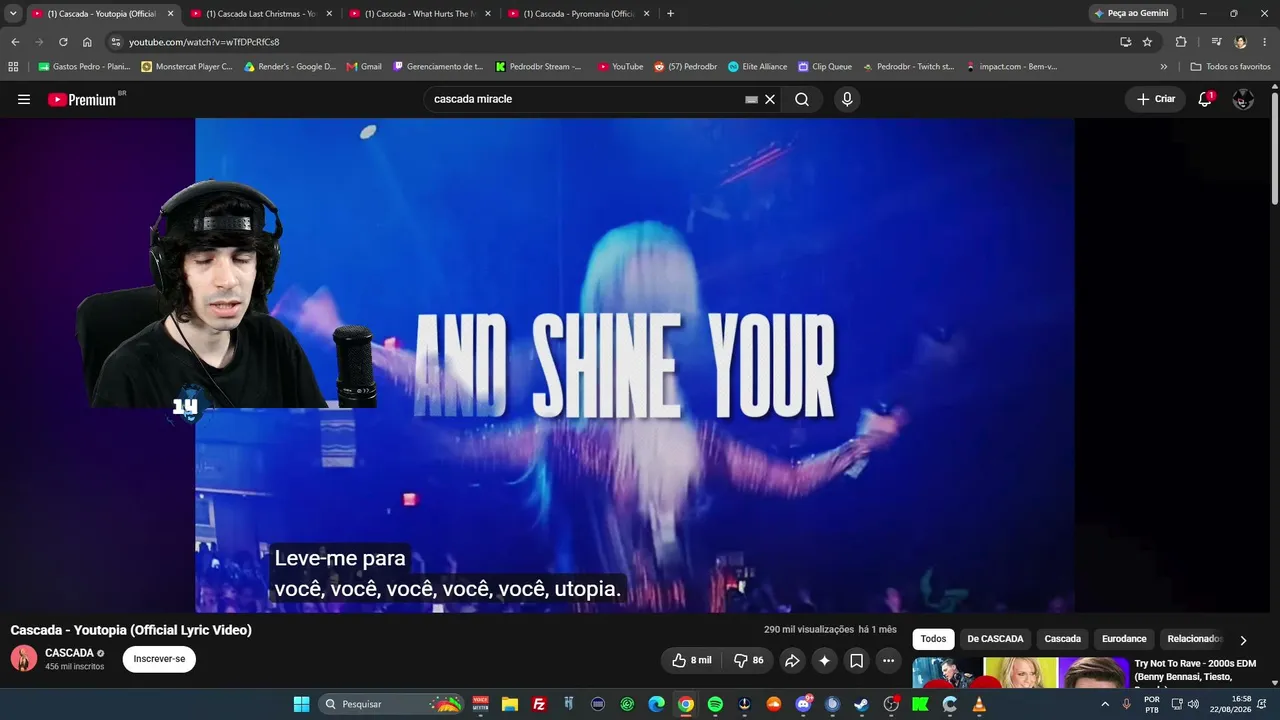Open a new browser tab

(x=670, y=14)
